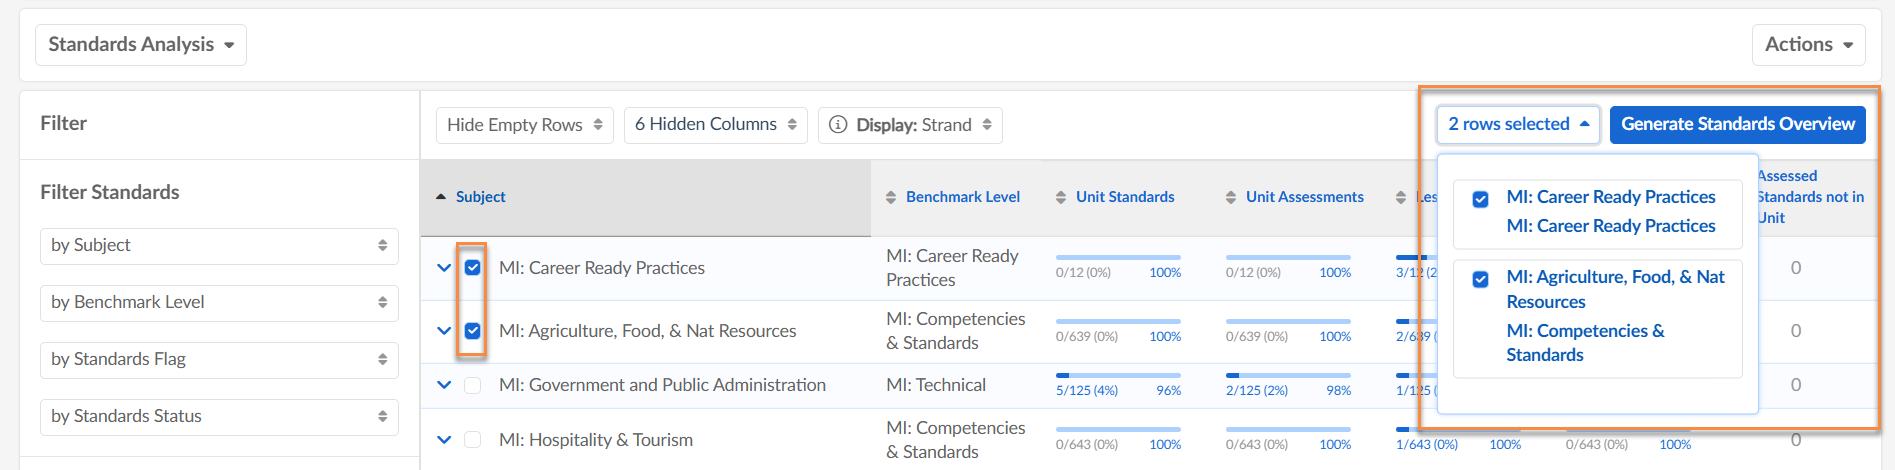The image size is (1895, 470).
Task: Click the sort icon on Unit Standards column
Action: point(1061,198)
